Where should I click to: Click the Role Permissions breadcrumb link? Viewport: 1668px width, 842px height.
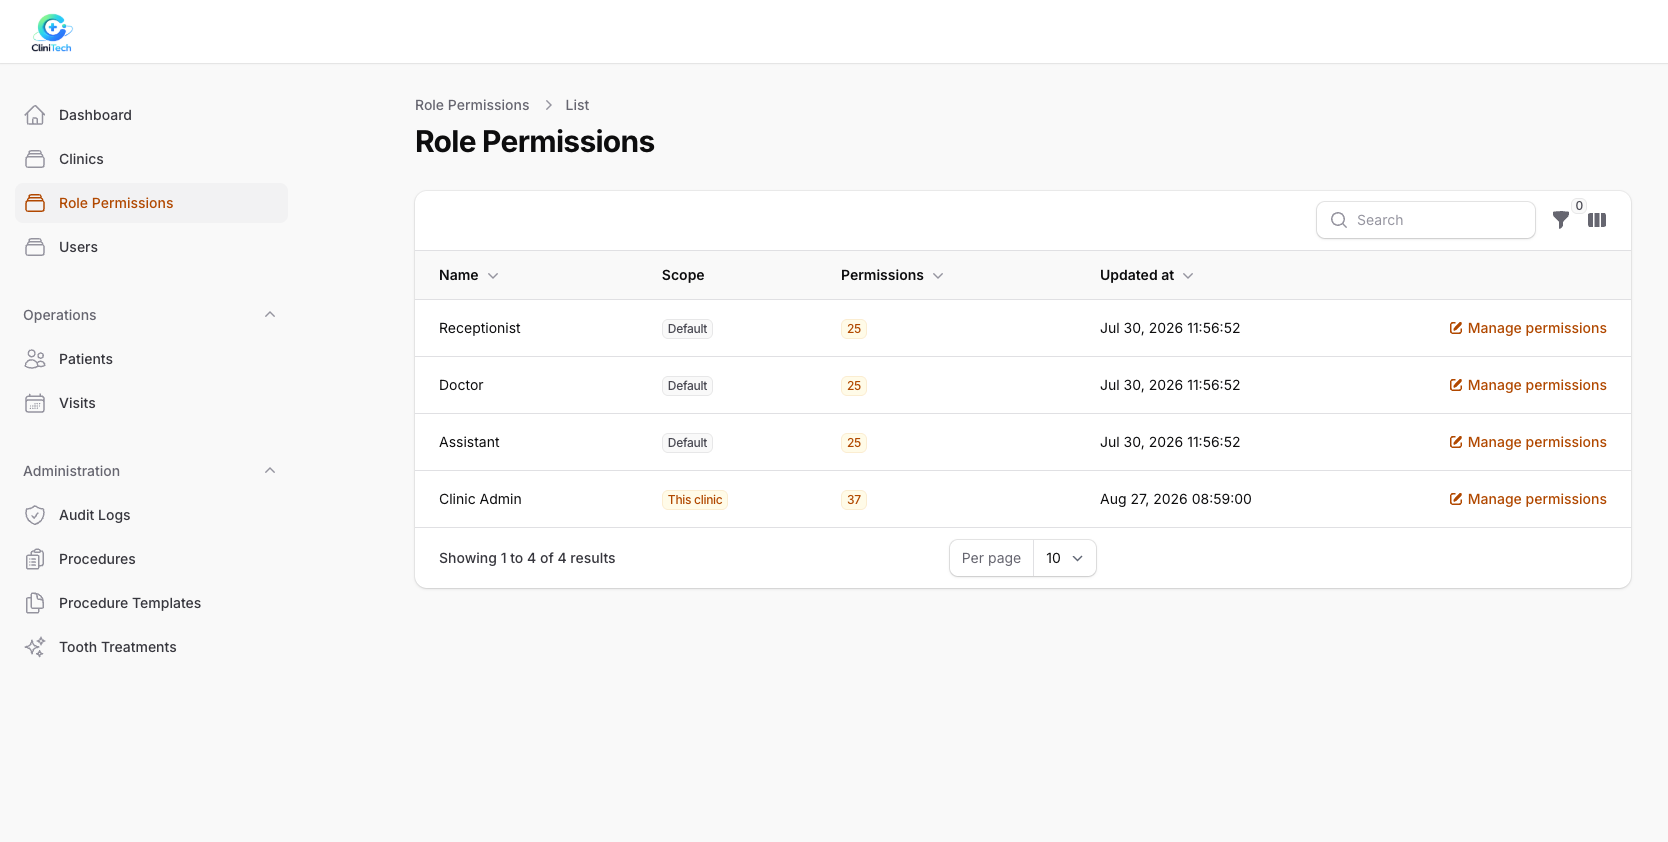click(x=472, y=105)
